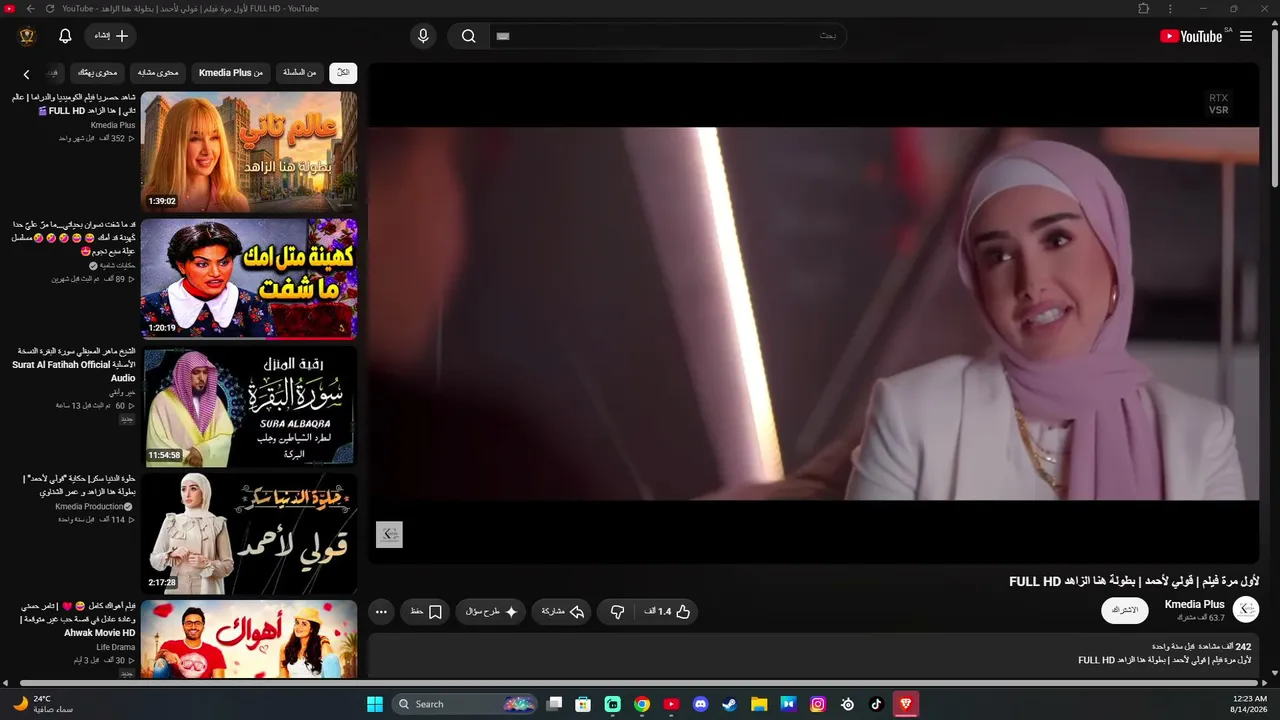The width and height of the screenshot is (1280, 720).
Task: Focus the YouTube search box
Action: pos(666,36)
